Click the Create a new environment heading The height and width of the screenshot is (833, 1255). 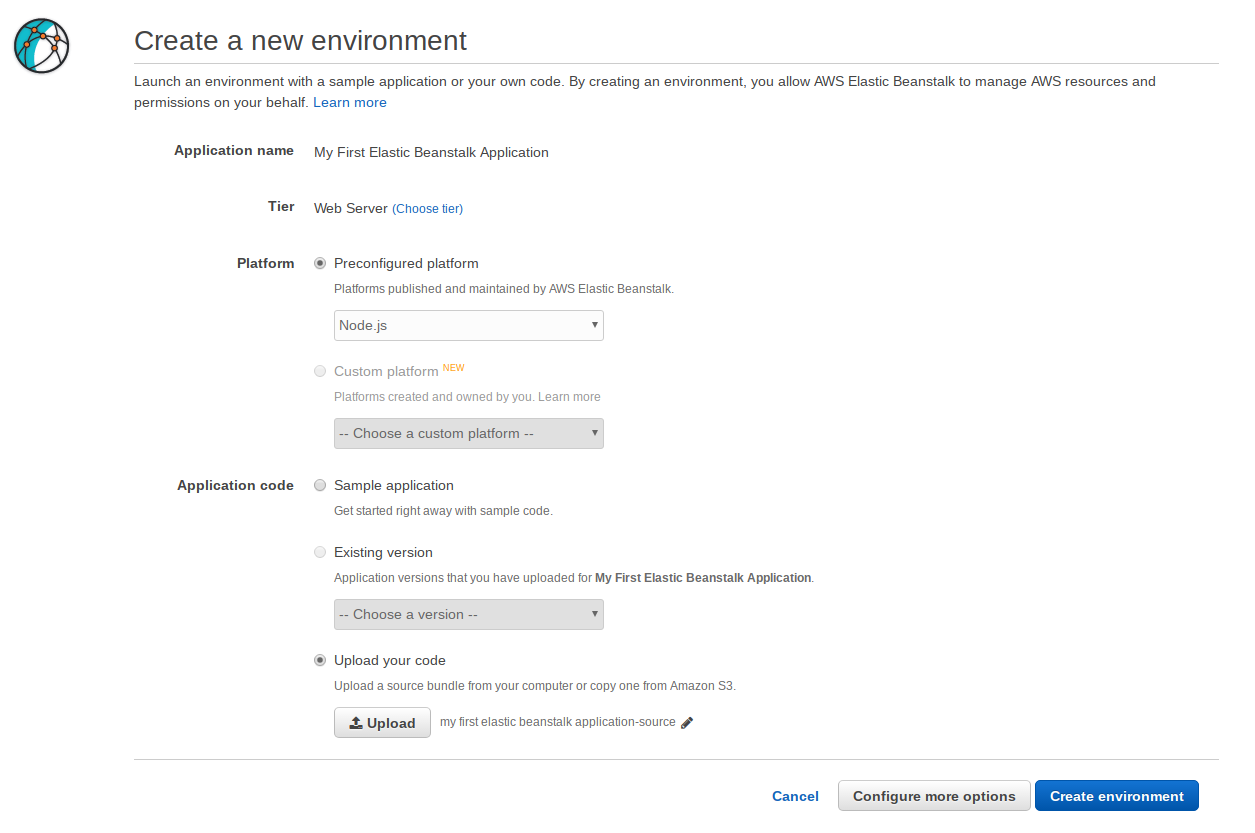pyautogui.click(x=300, y=40)
